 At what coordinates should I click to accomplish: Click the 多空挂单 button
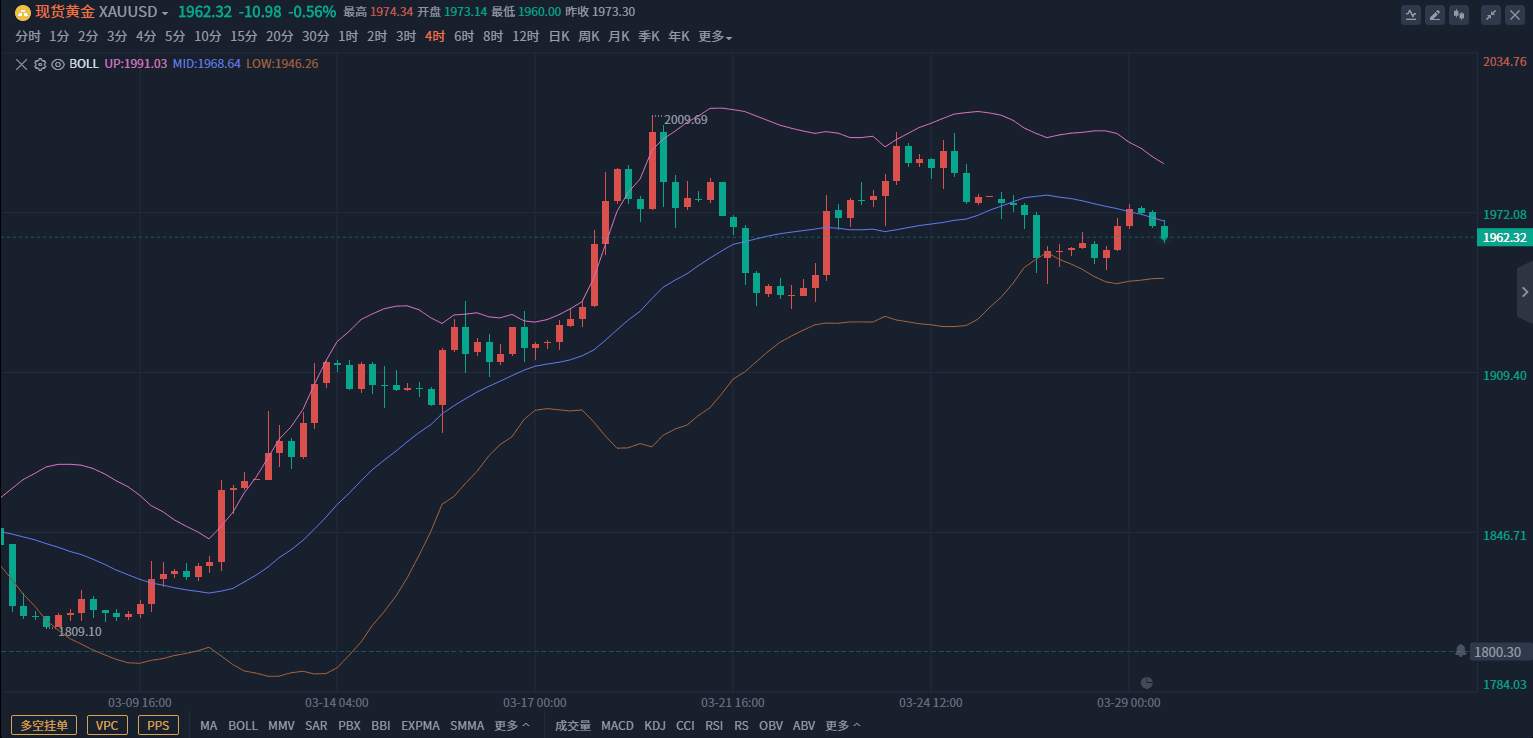pyautogui.click(x=45, y=725)
